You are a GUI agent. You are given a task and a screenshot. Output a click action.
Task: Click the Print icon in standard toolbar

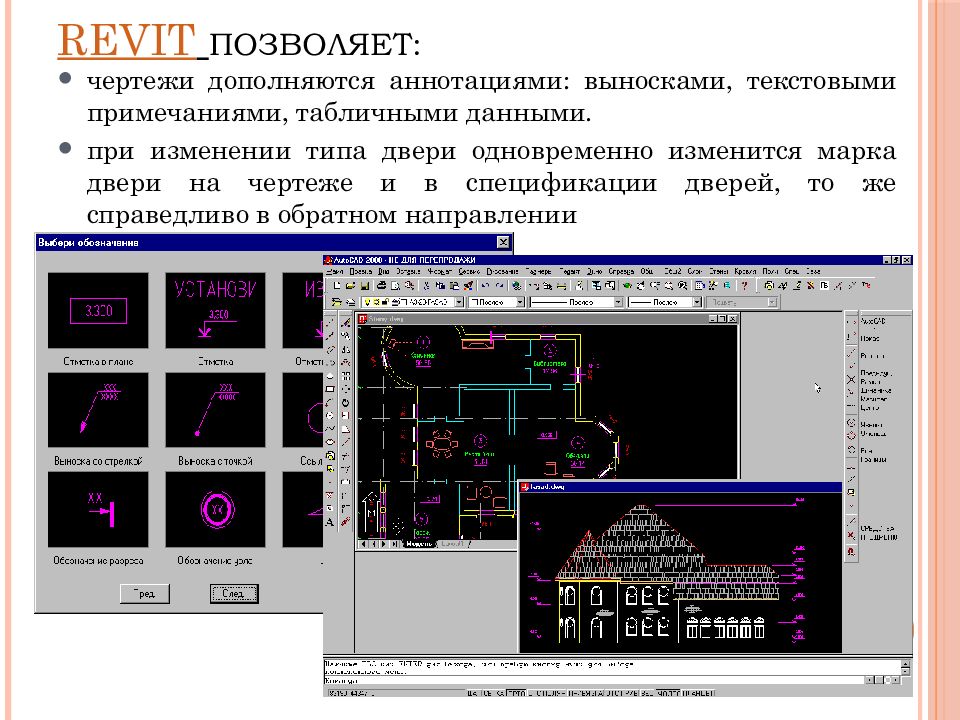(381, 285)
